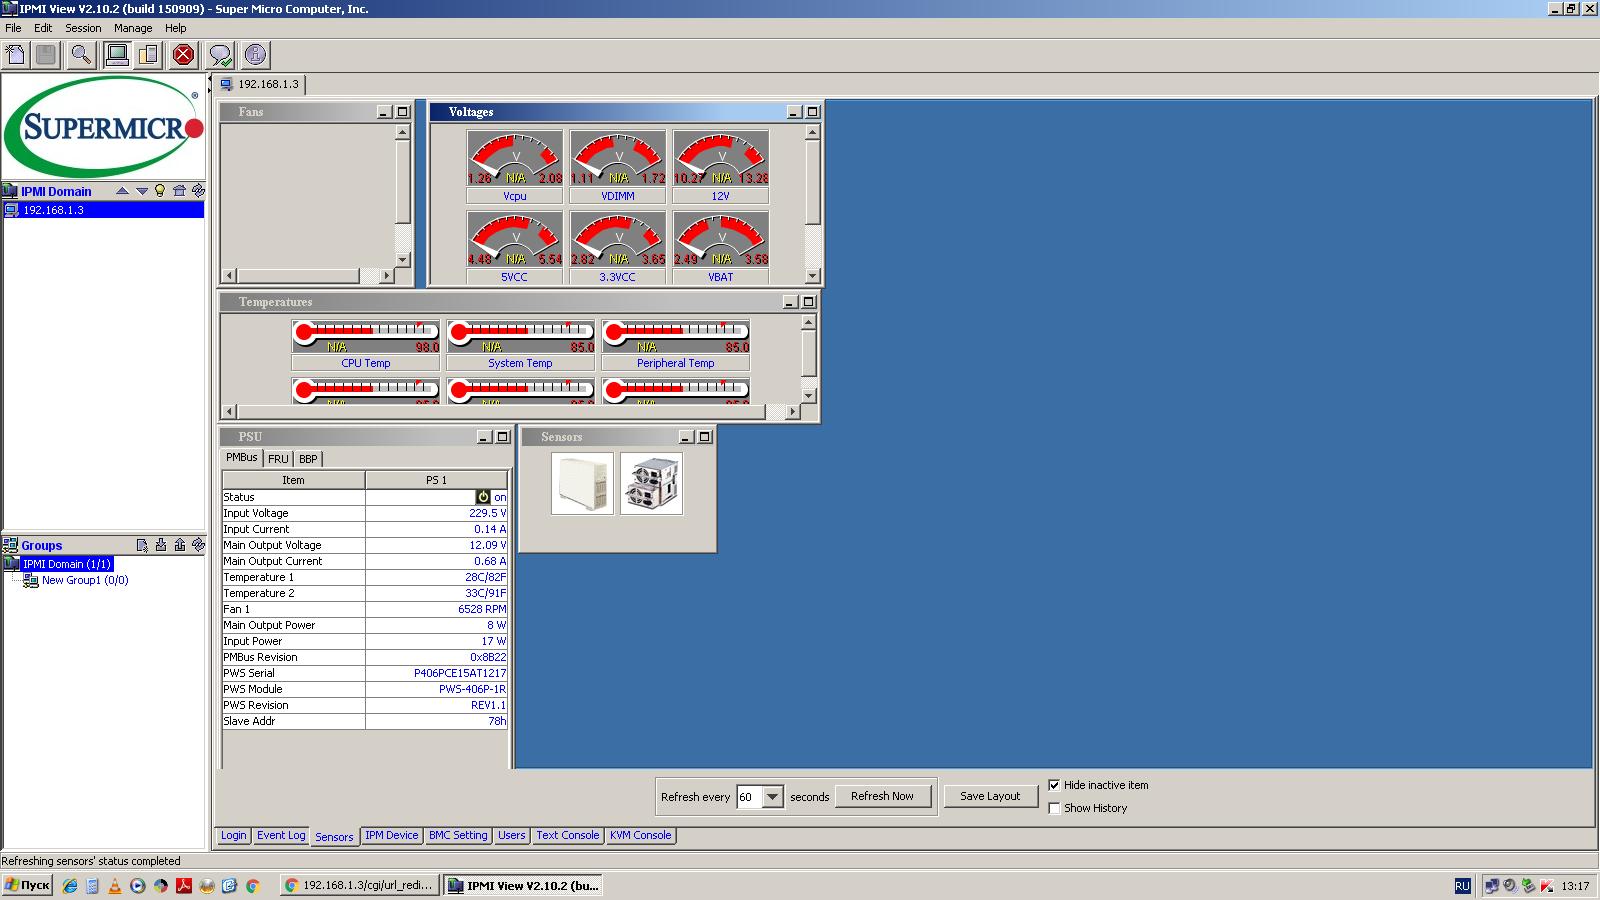Click the magnifier search toolbar icon
This screenshot has height=900, width=1600.
[81, 55]
